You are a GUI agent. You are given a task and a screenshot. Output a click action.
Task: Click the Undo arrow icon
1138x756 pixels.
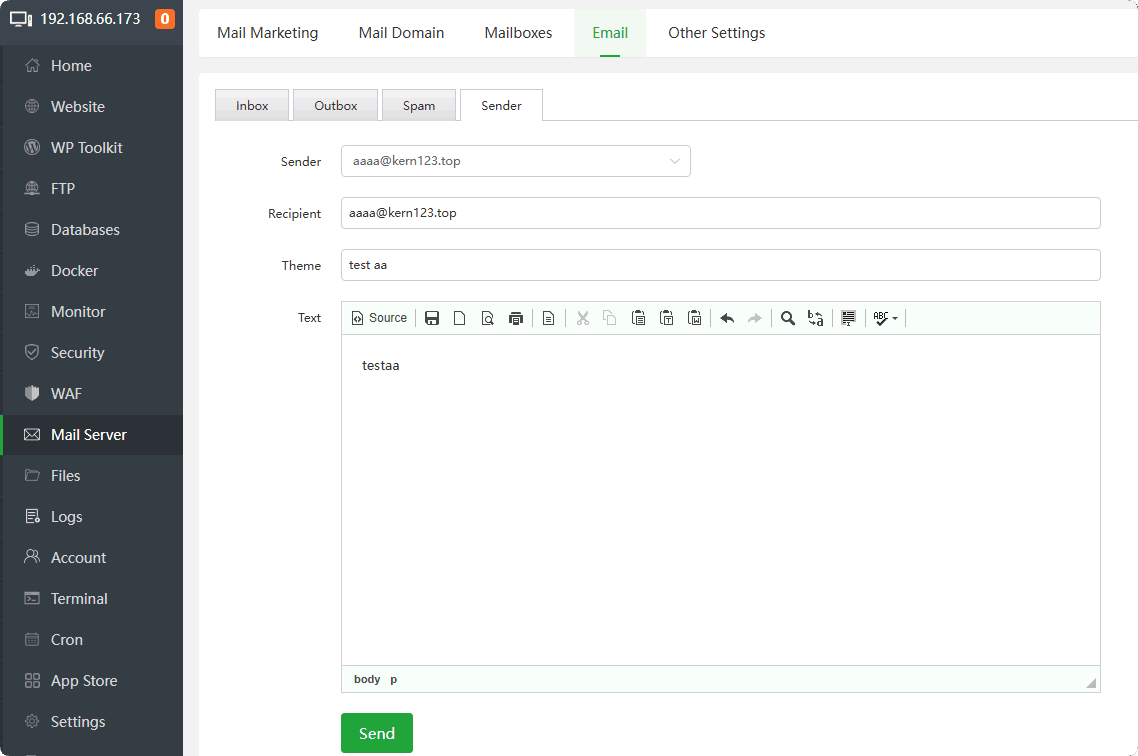tap(727, 318)
